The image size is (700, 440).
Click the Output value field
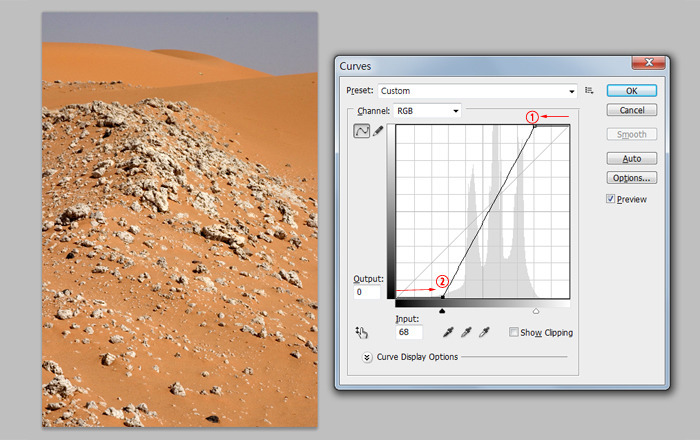pyautogui.click(x=367, y=292)
